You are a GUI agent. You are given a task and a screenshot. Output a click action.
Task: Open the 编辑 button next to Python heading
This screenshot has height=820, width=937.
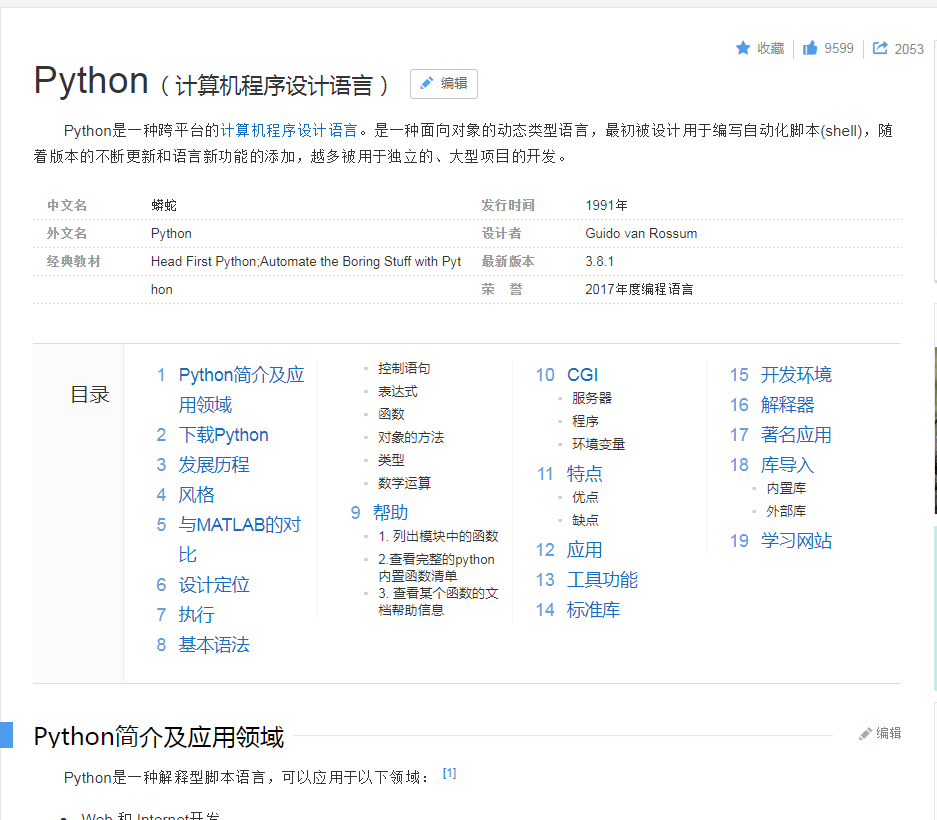tap(443, 84)
